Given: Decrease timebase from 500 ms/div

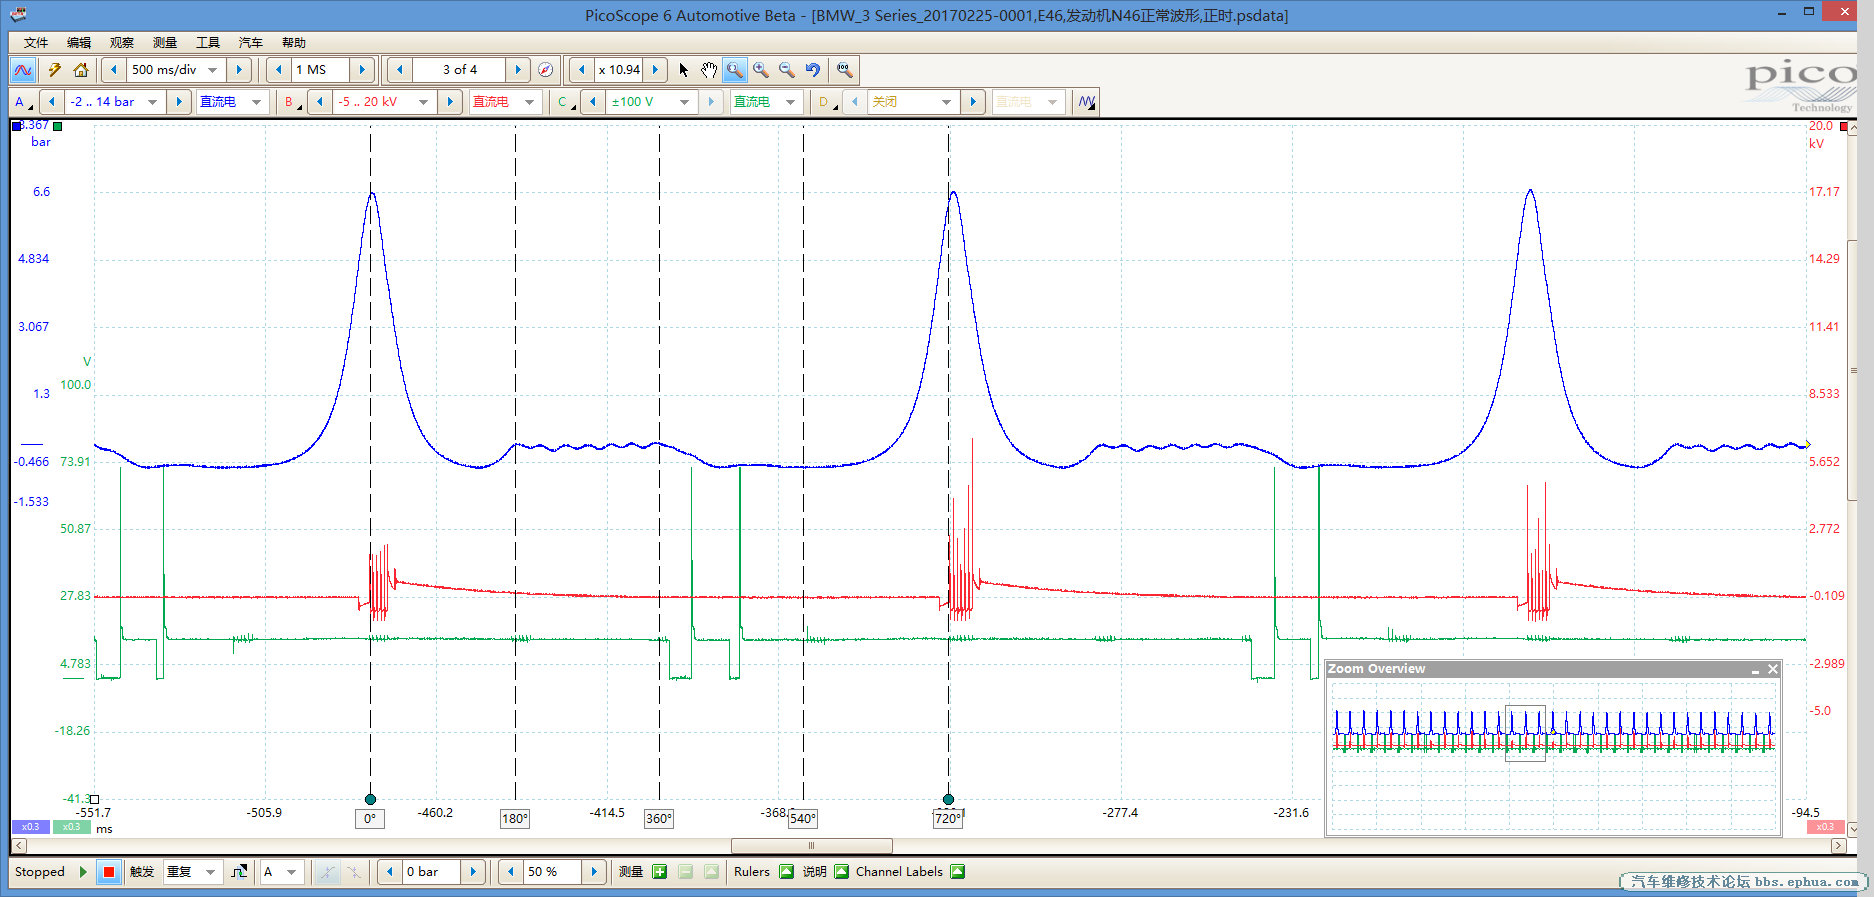Looking at the screenshot, I should (114, 70).
